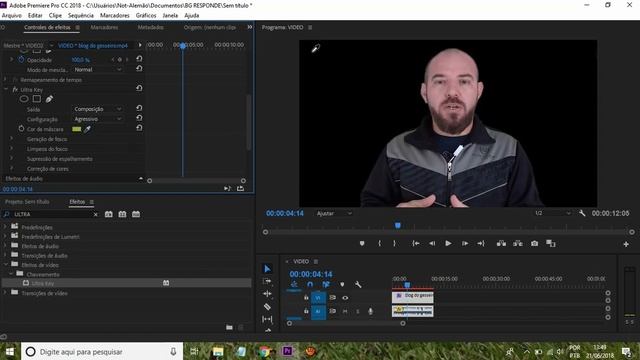
Task: Open the Arquivo menu
Action: 12,16
